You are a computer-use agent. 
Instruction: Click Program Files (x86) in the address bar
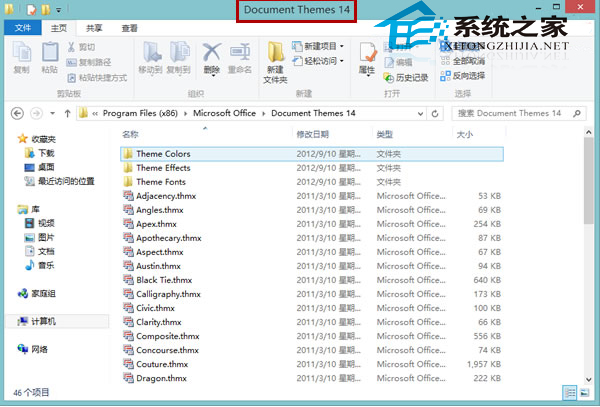point(140,114)
